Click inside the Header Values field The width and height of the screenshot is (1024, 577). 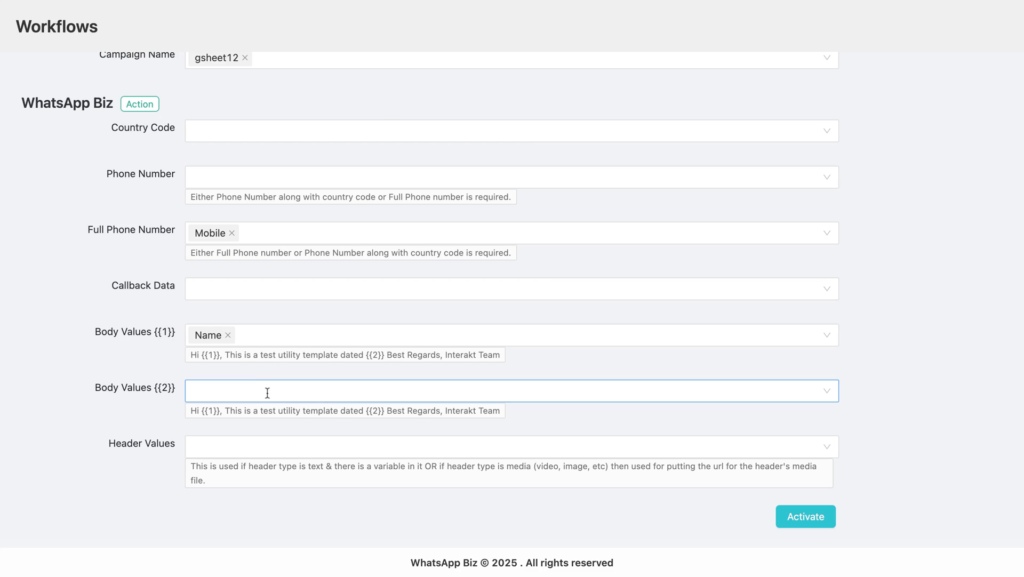(511, 447)
